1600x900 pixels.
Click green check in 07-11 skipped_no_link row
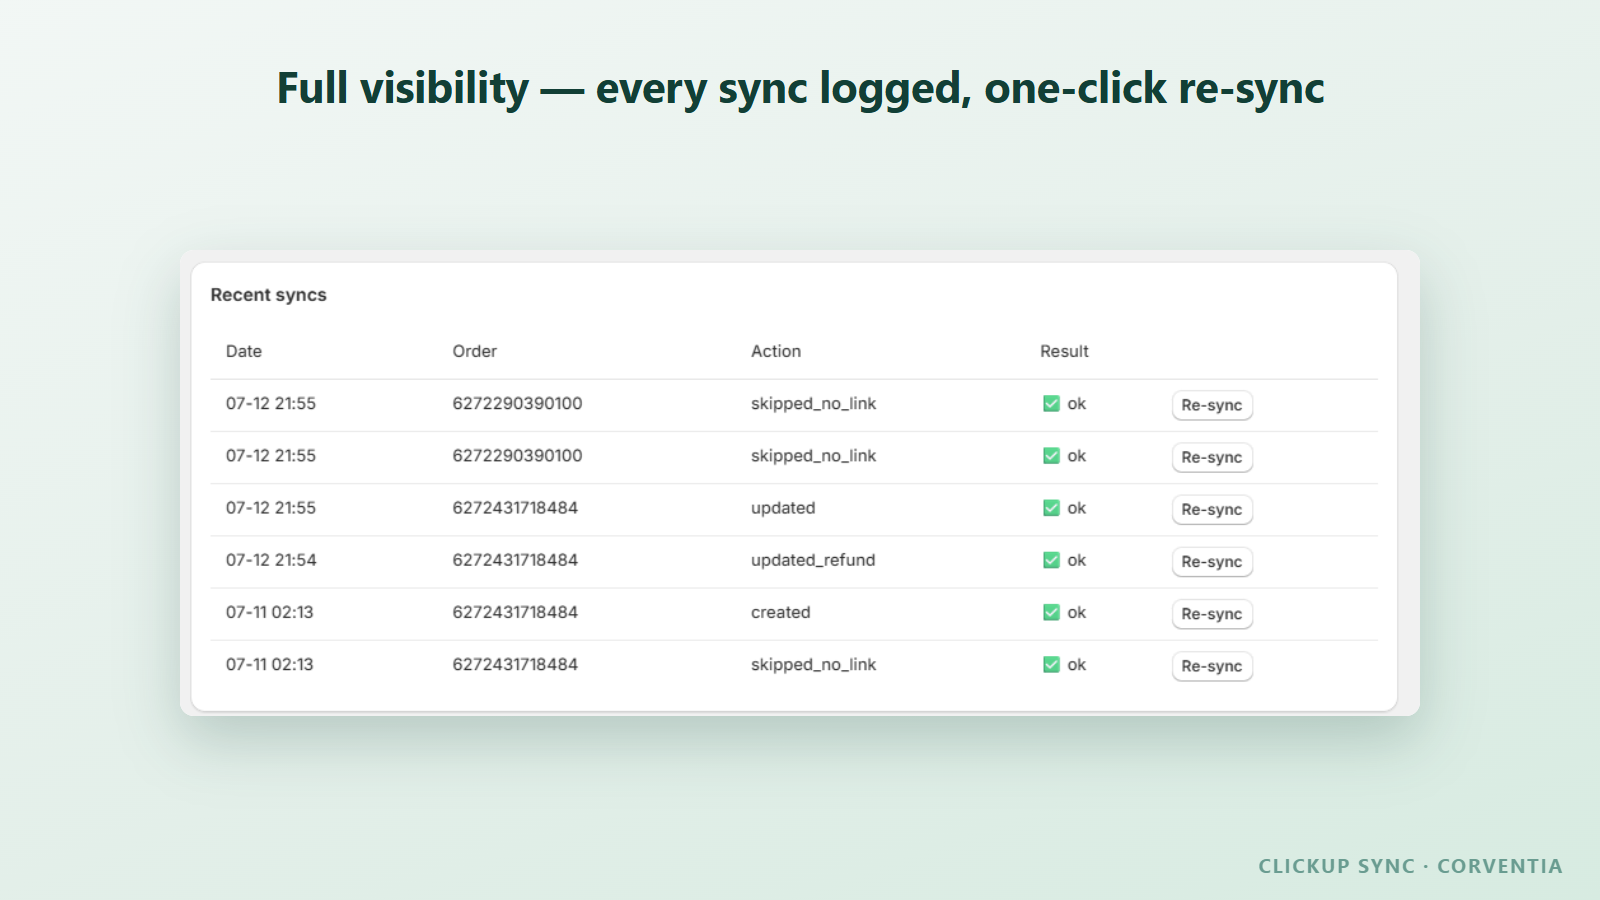click(1051, 664)
